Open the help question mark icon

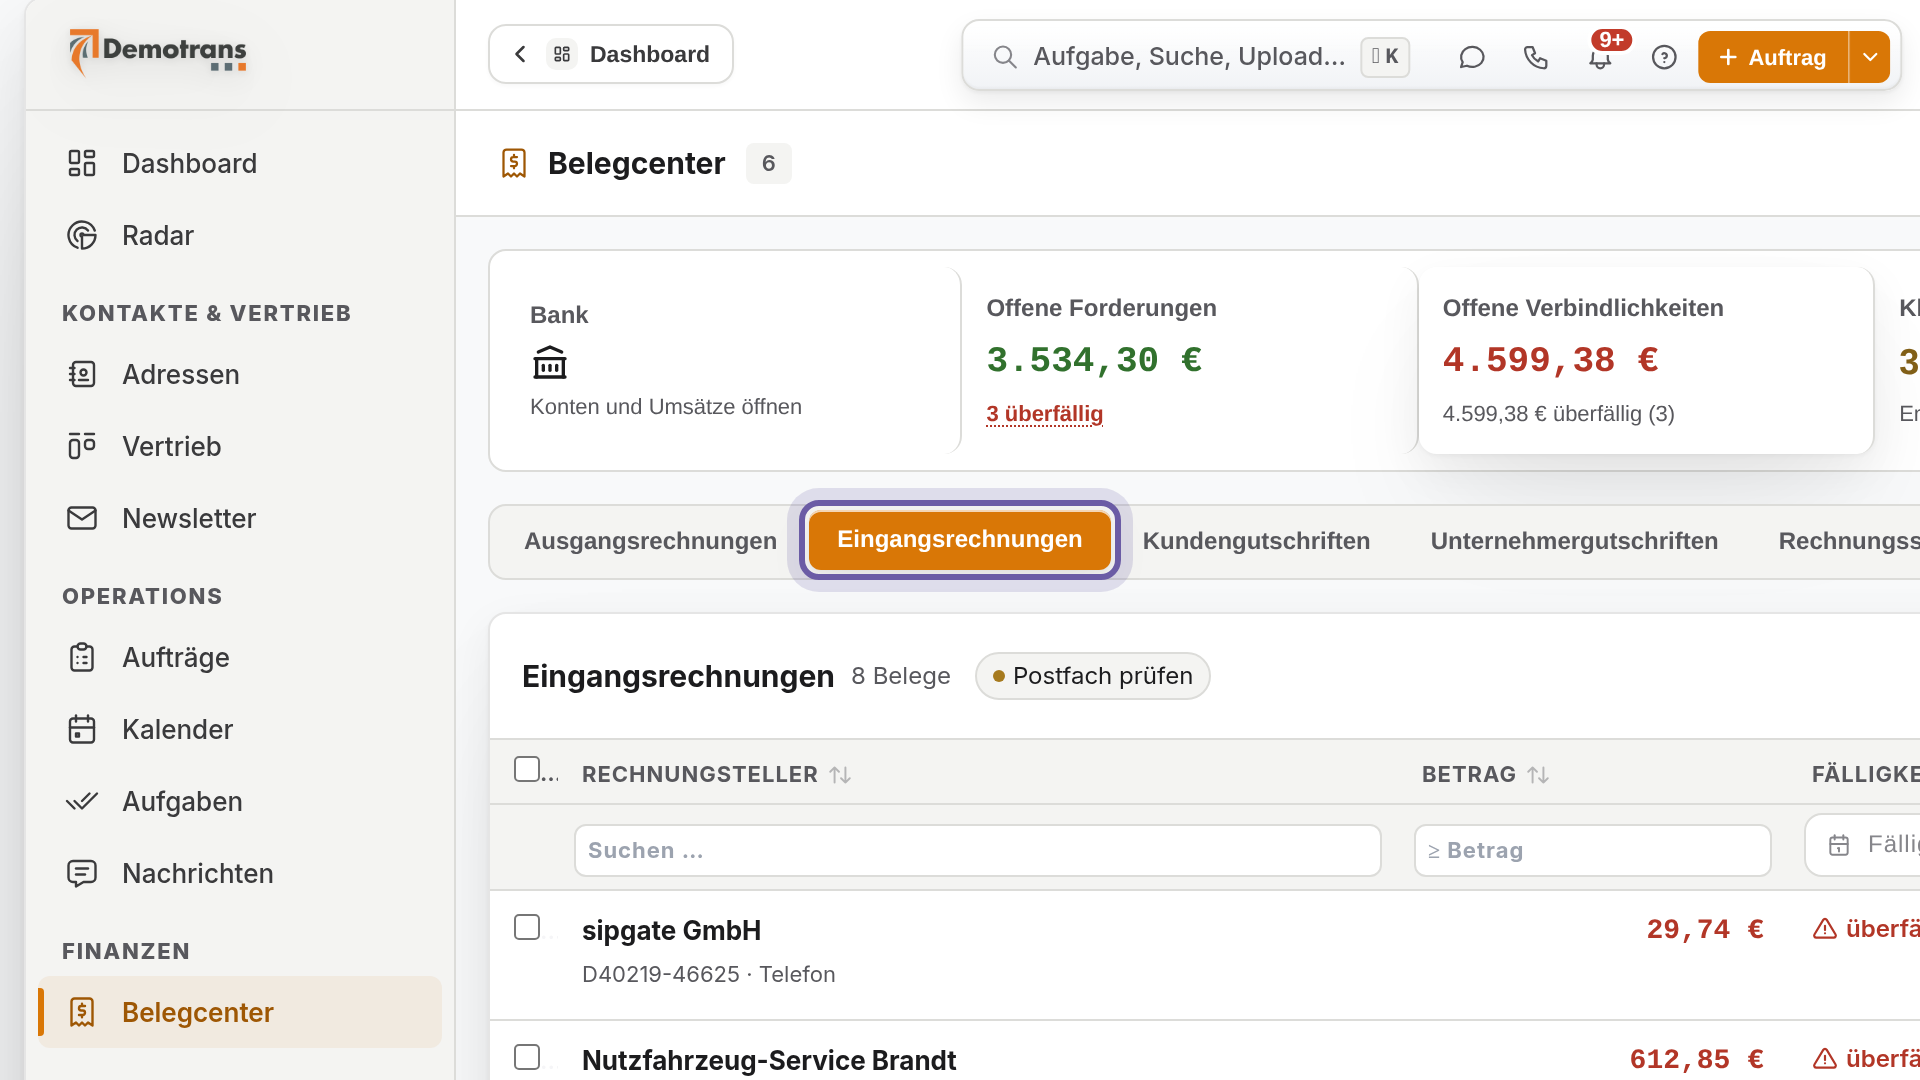pyautogui.click(x=1664, y=57)
